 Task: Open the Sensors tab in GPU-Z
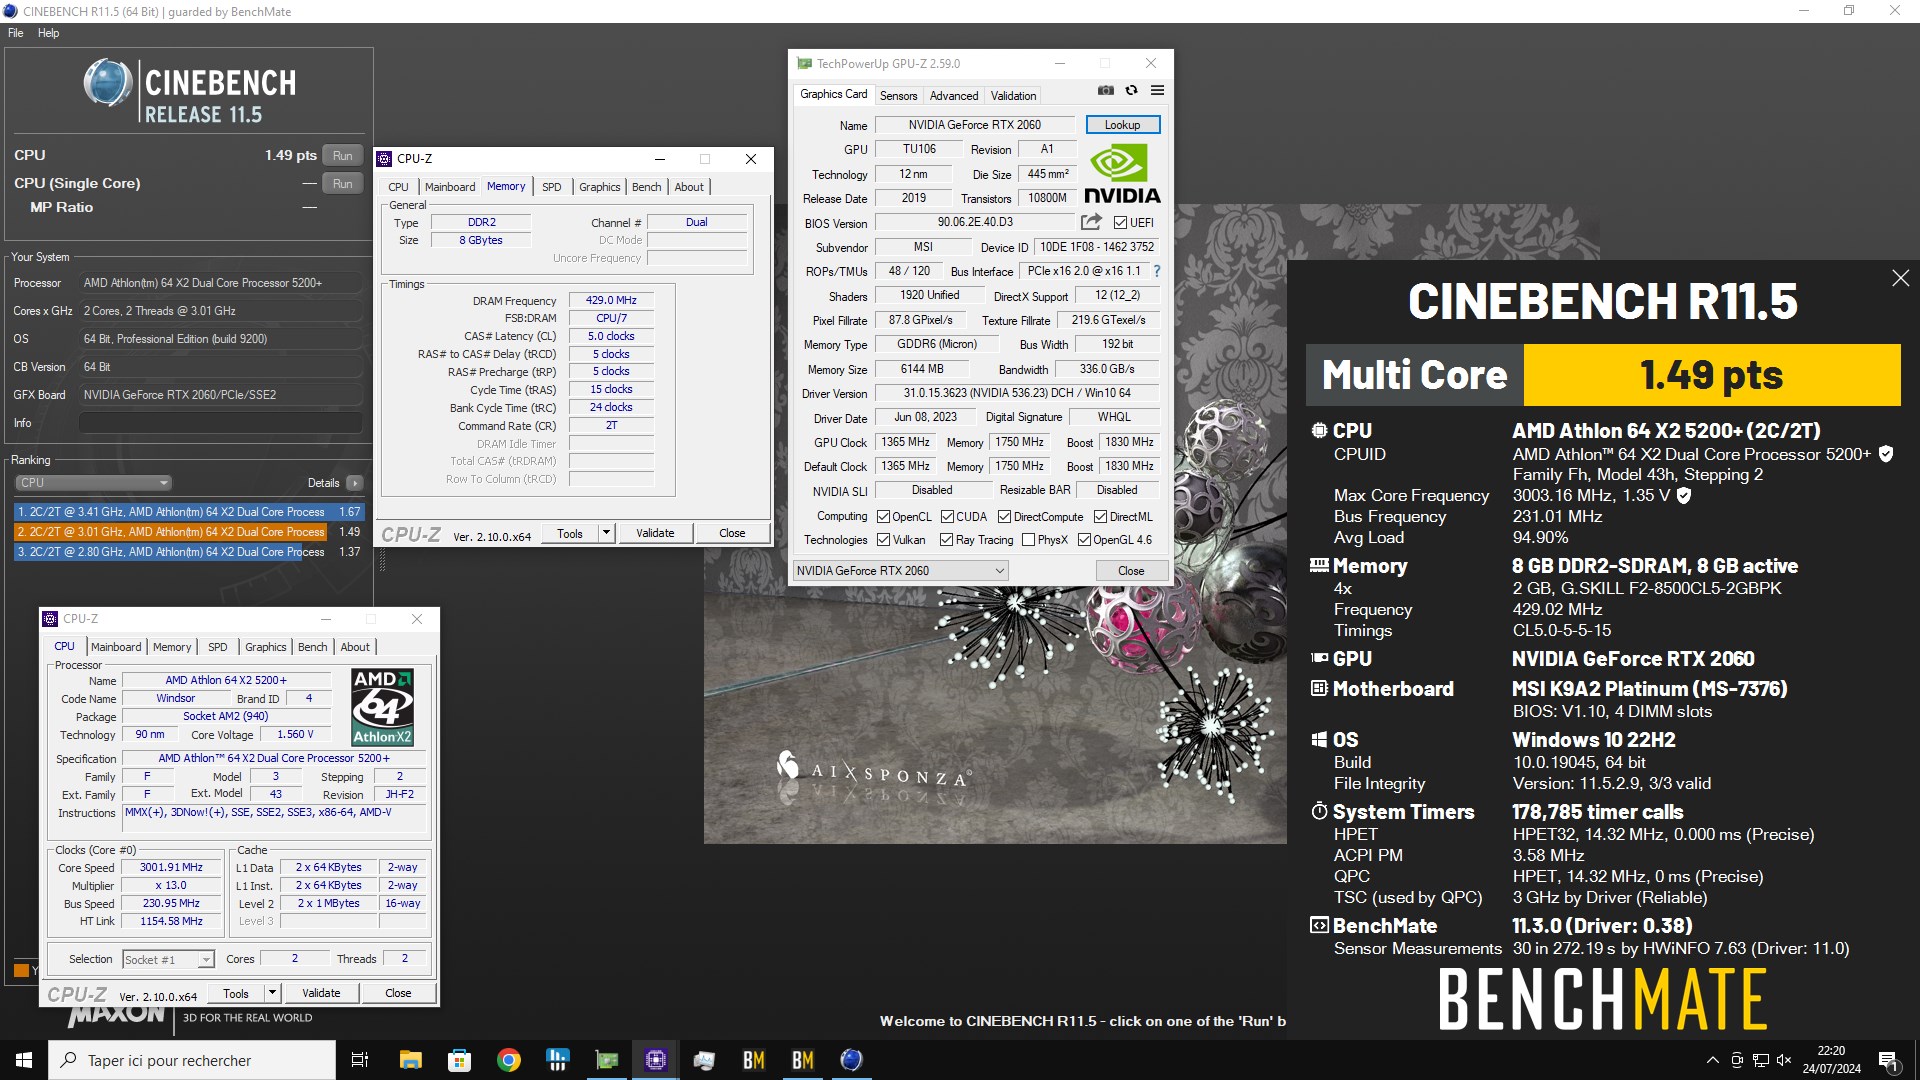pyautogui.click(x=898, y=96)
